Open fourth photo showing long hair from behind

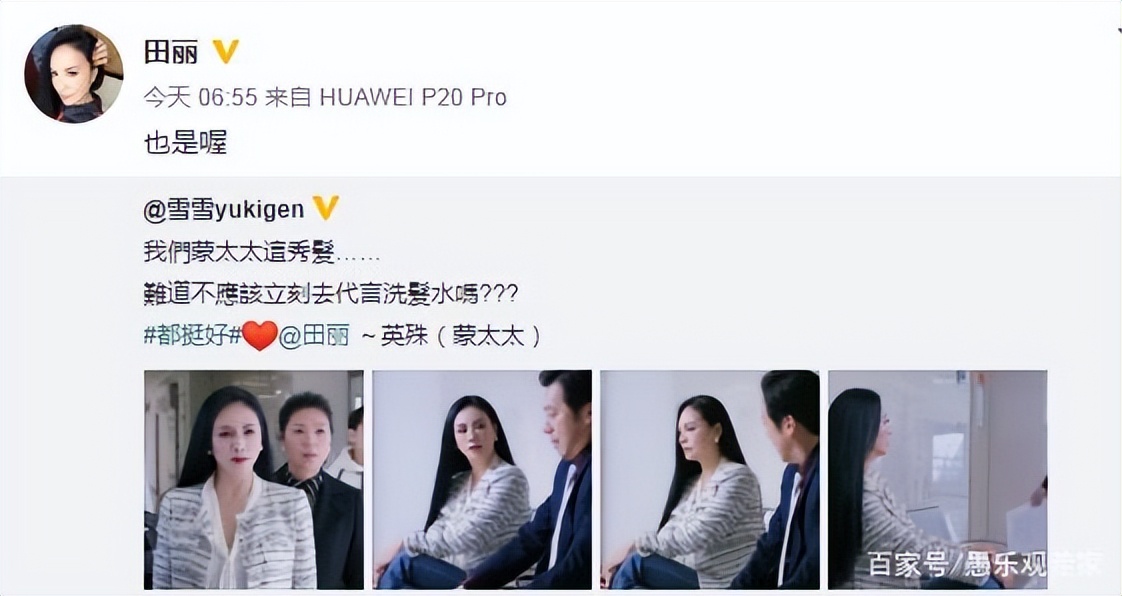click(937, 479)
